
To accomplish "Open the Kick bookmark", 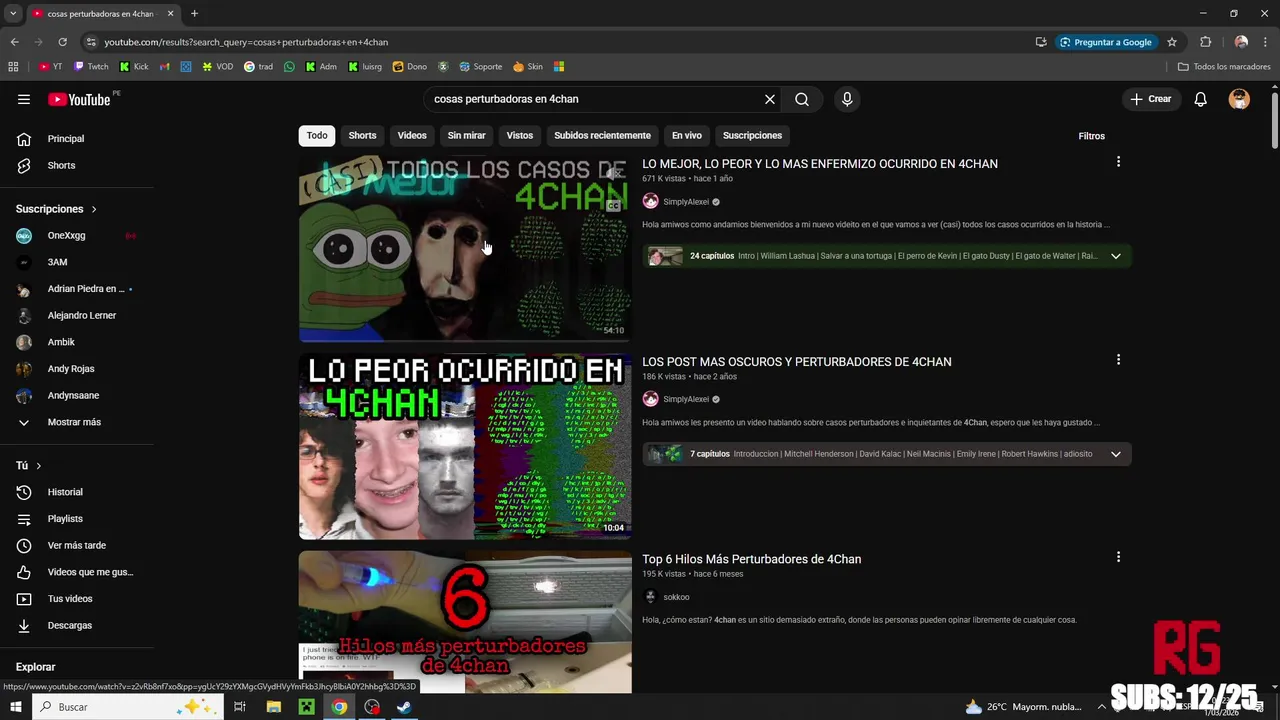I will [x=133, y=67].
